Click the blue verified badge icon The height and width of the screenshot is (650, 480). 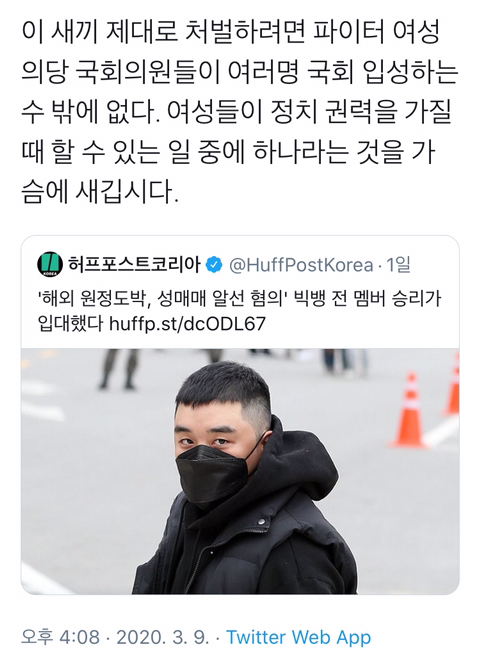tap(214, 264)
